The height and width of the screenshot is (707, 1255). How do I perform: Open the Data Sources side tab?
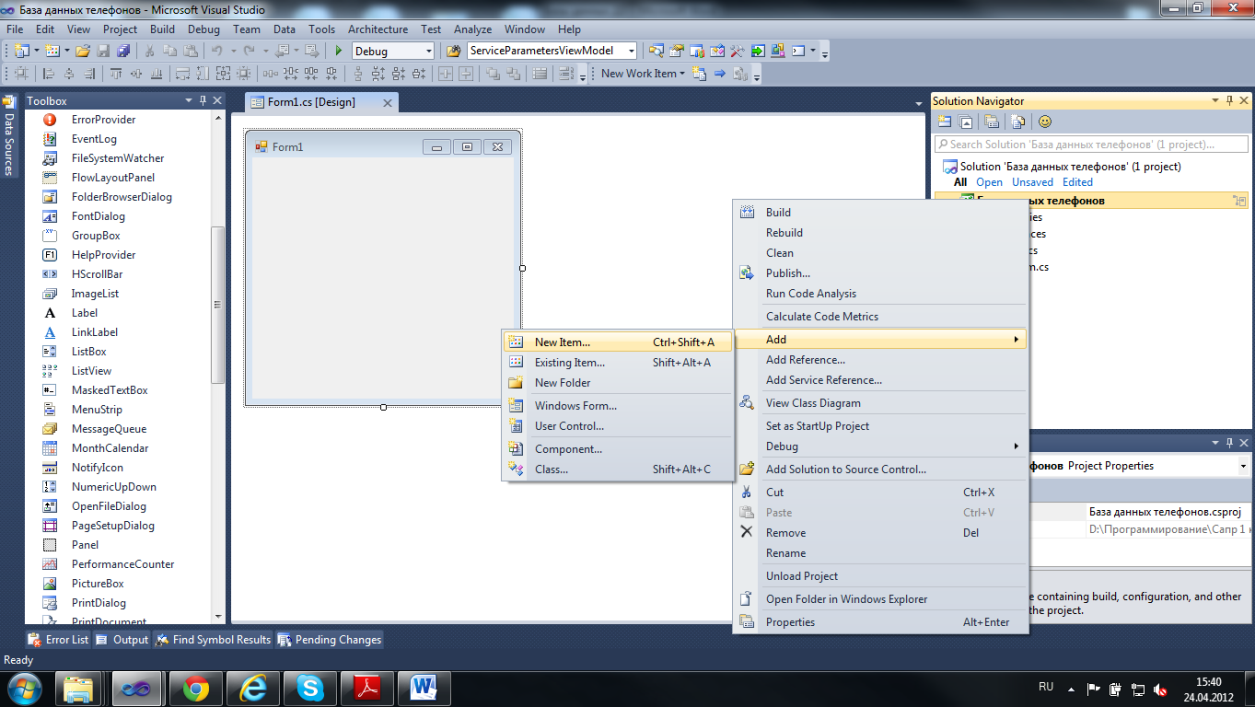coord(9,135)
